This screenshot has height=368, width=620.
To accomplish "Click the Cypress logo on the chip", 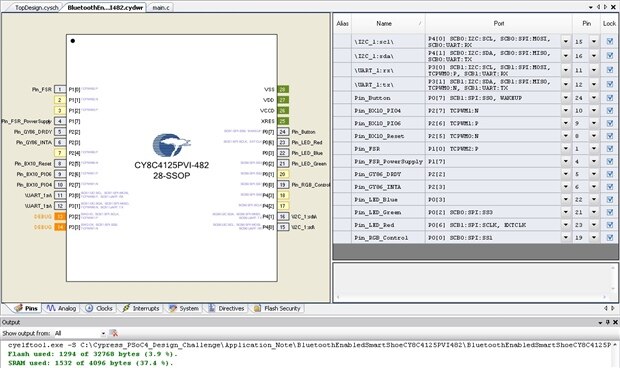I will (x=171, y=145).
